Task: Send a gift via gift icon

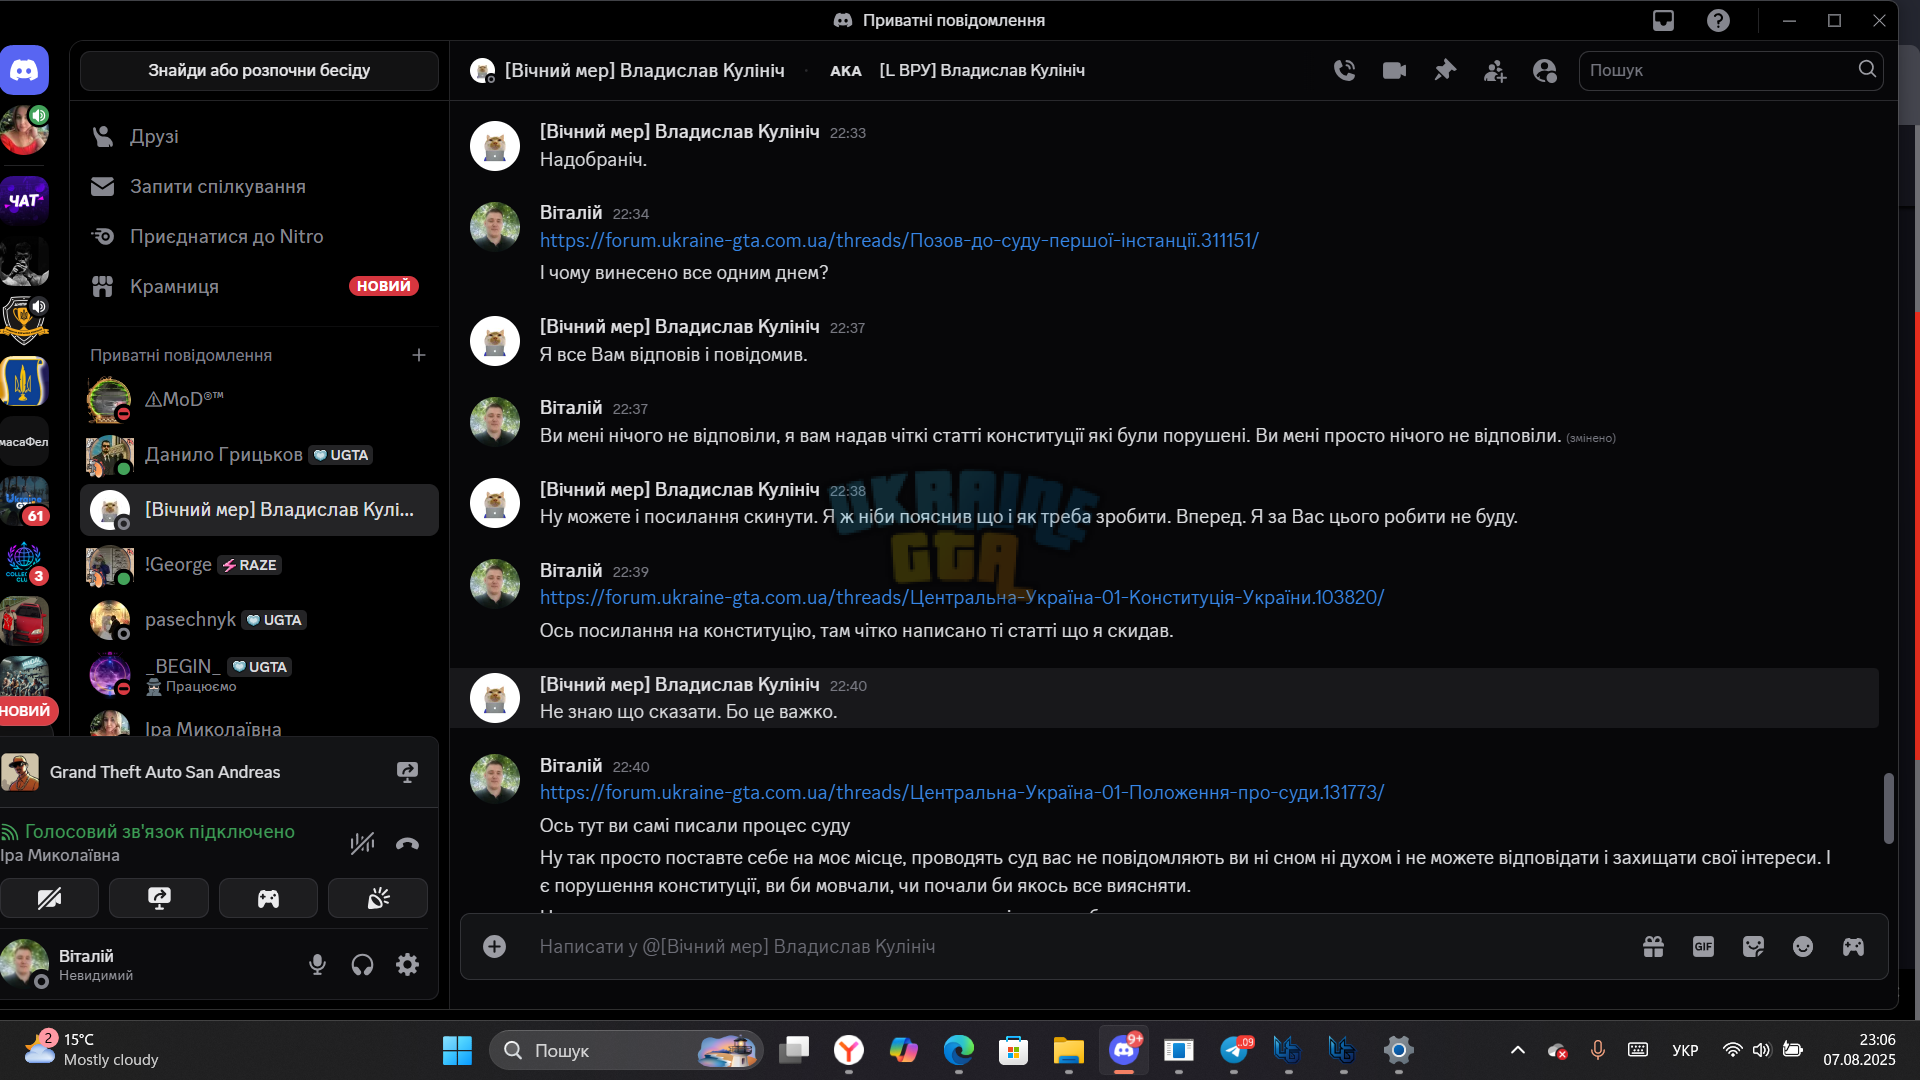Action: (1653, 946)
